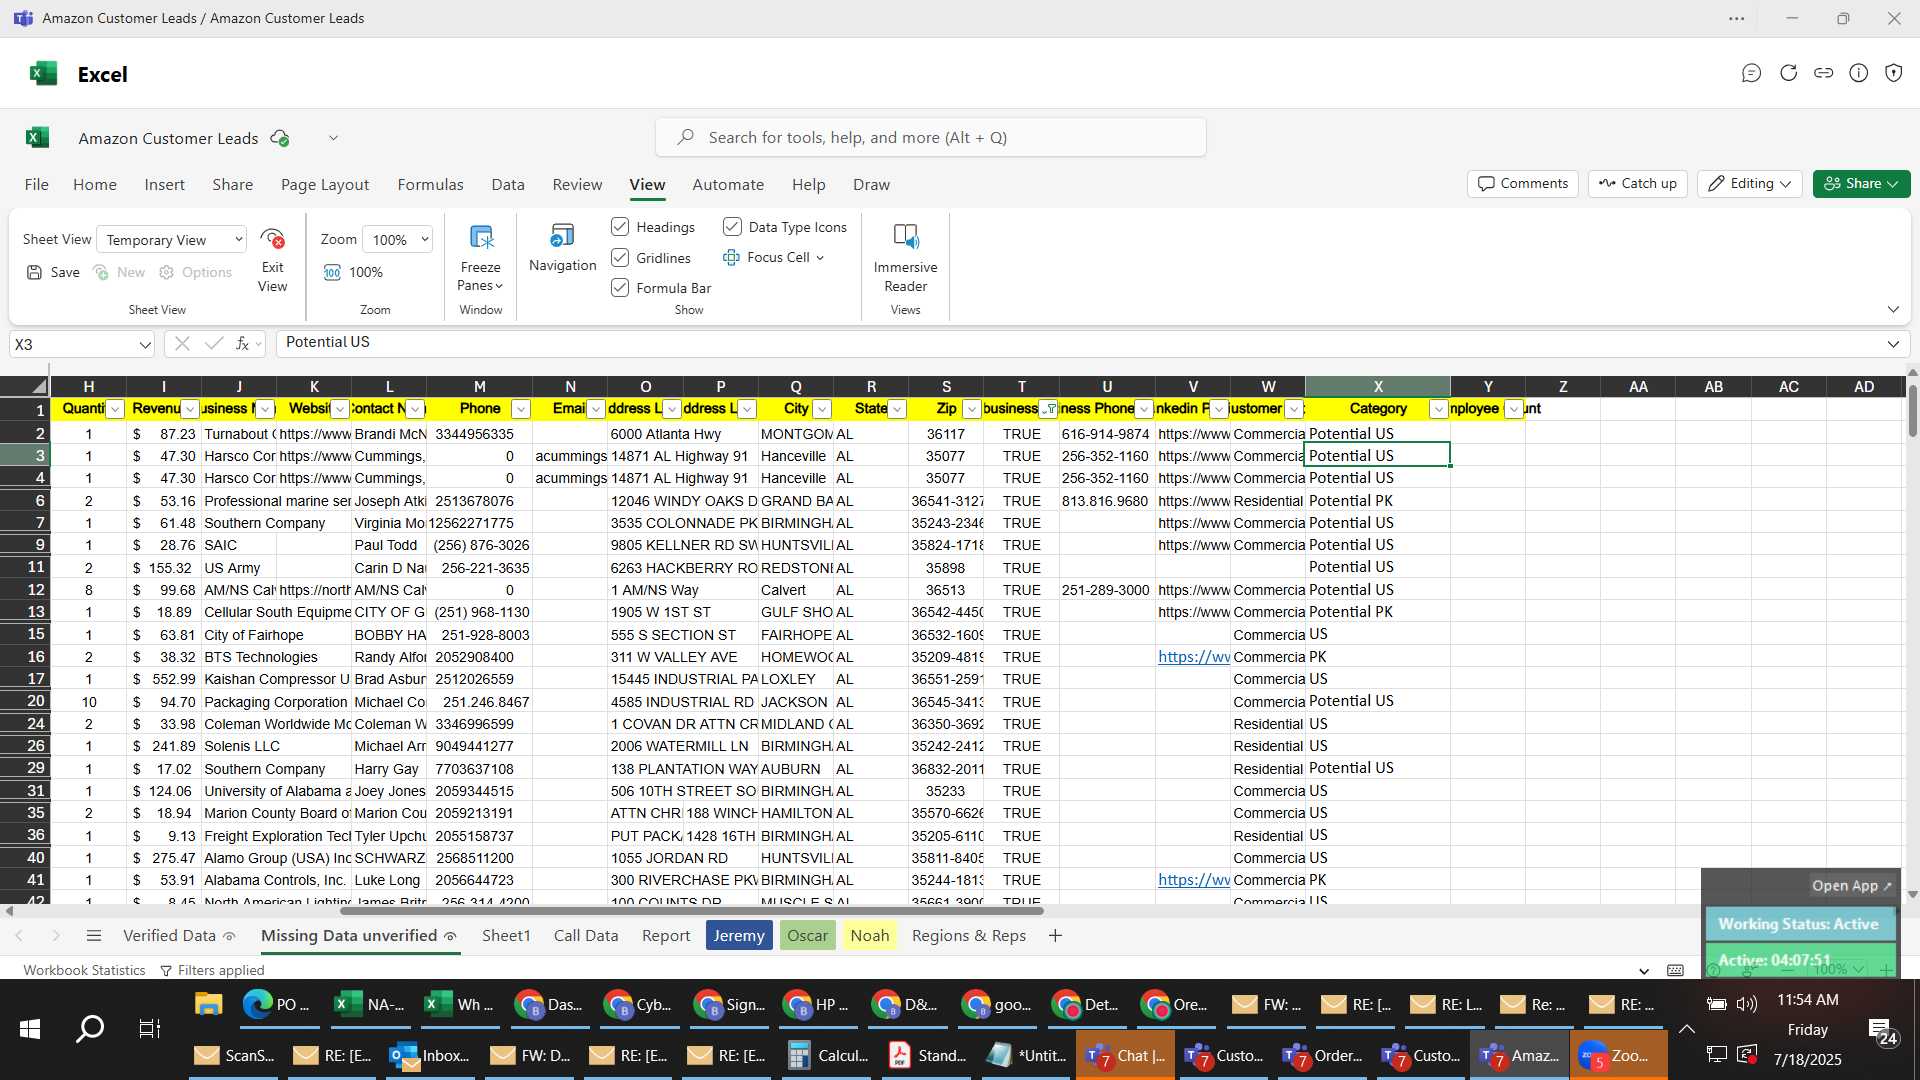1920x1080 pixels.
Task: Expand the Name Box dropdown
Action: pyautogui.click(x=145, y=344)
